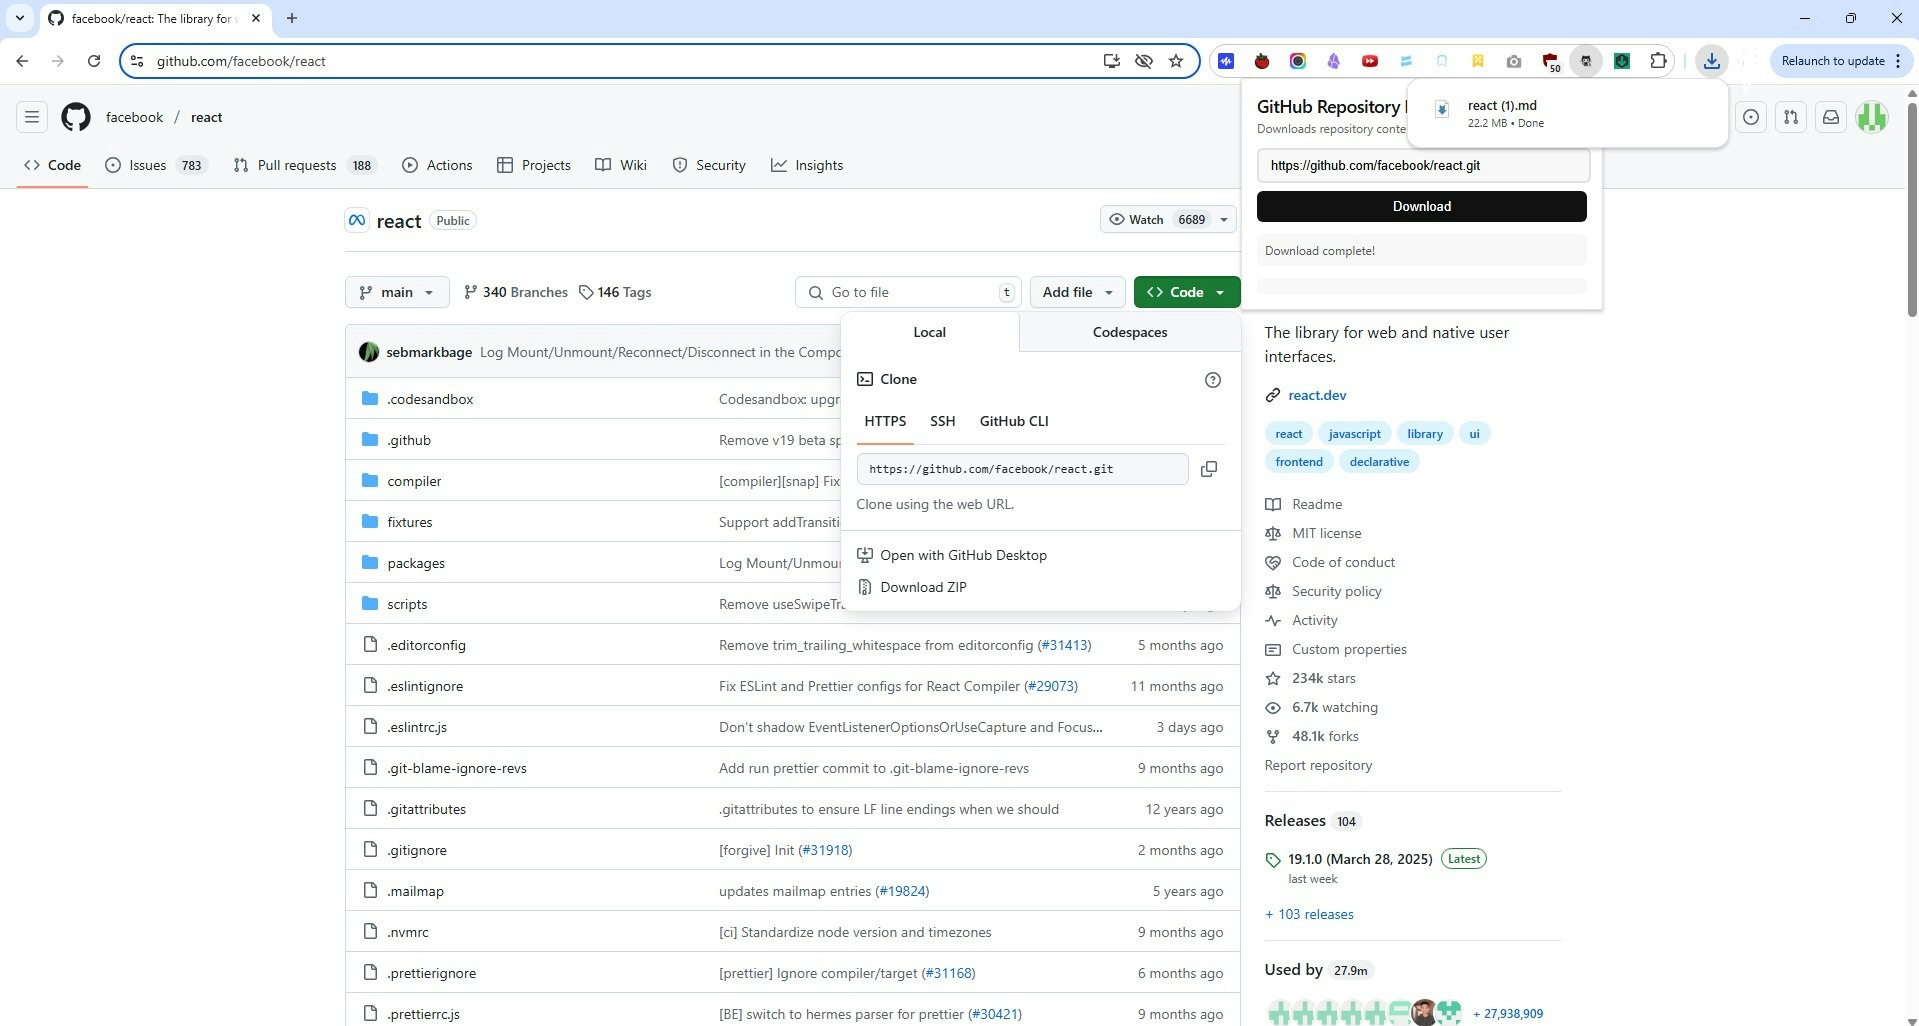Image resolution: width=1919 pixels, height=1026 pixels.
Task: Open the MIT license link
Action: click(1326, 533)
